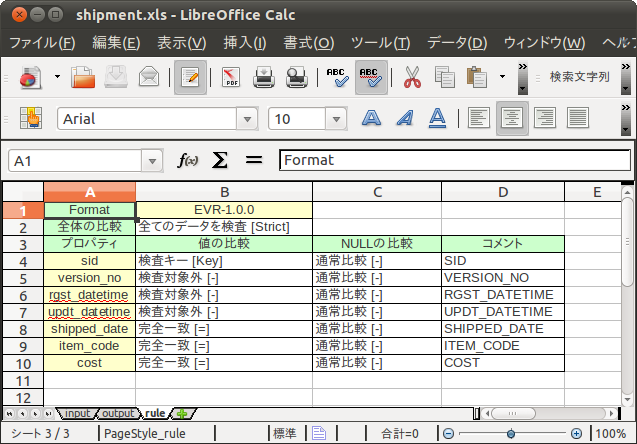
Task: Click the 標準 selection mode field
Action: (285, 433)
